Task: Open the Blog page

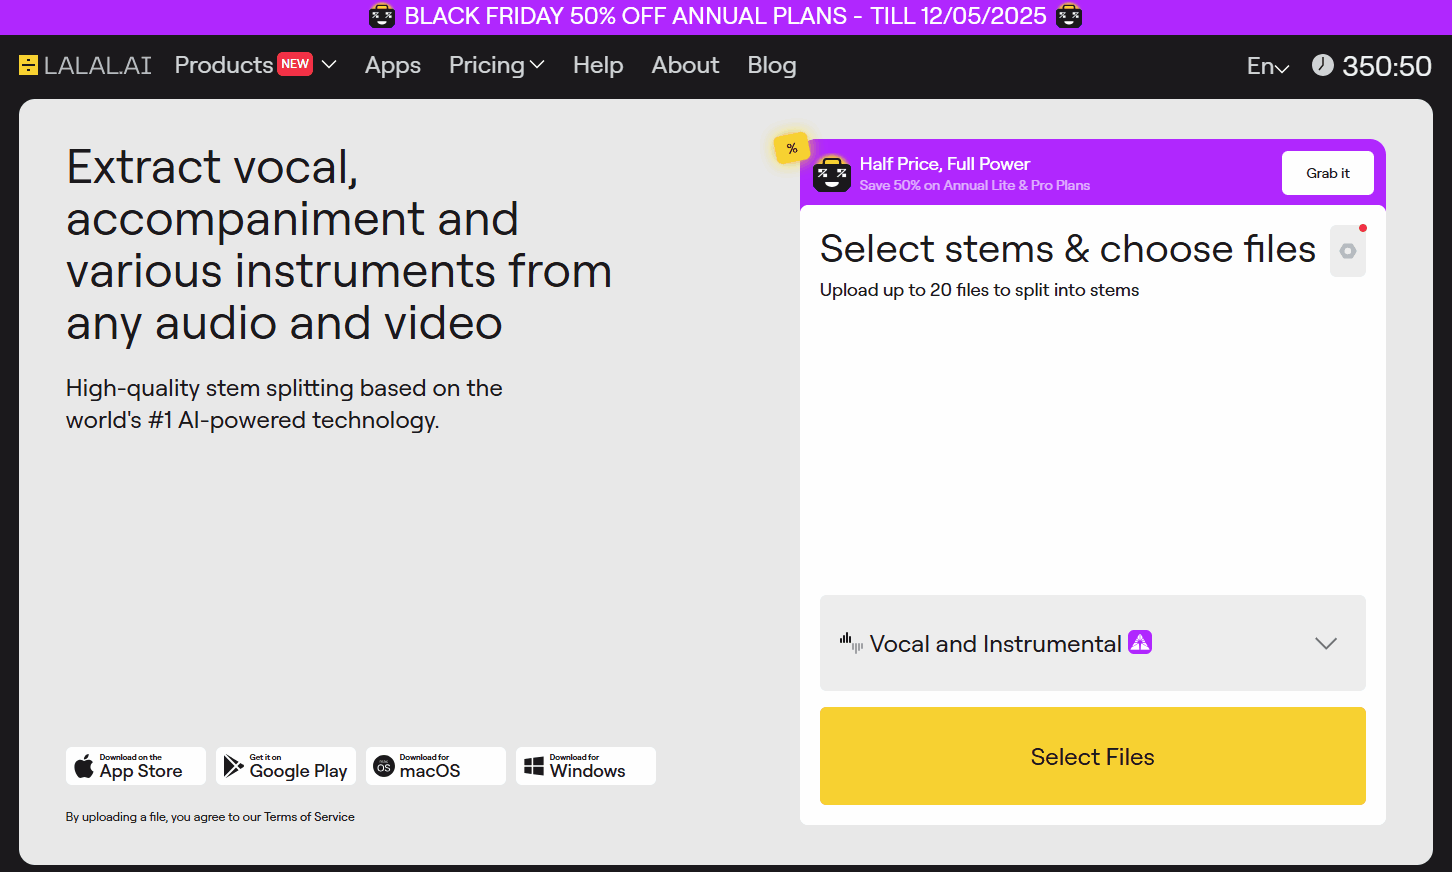Action: (772, 65)
